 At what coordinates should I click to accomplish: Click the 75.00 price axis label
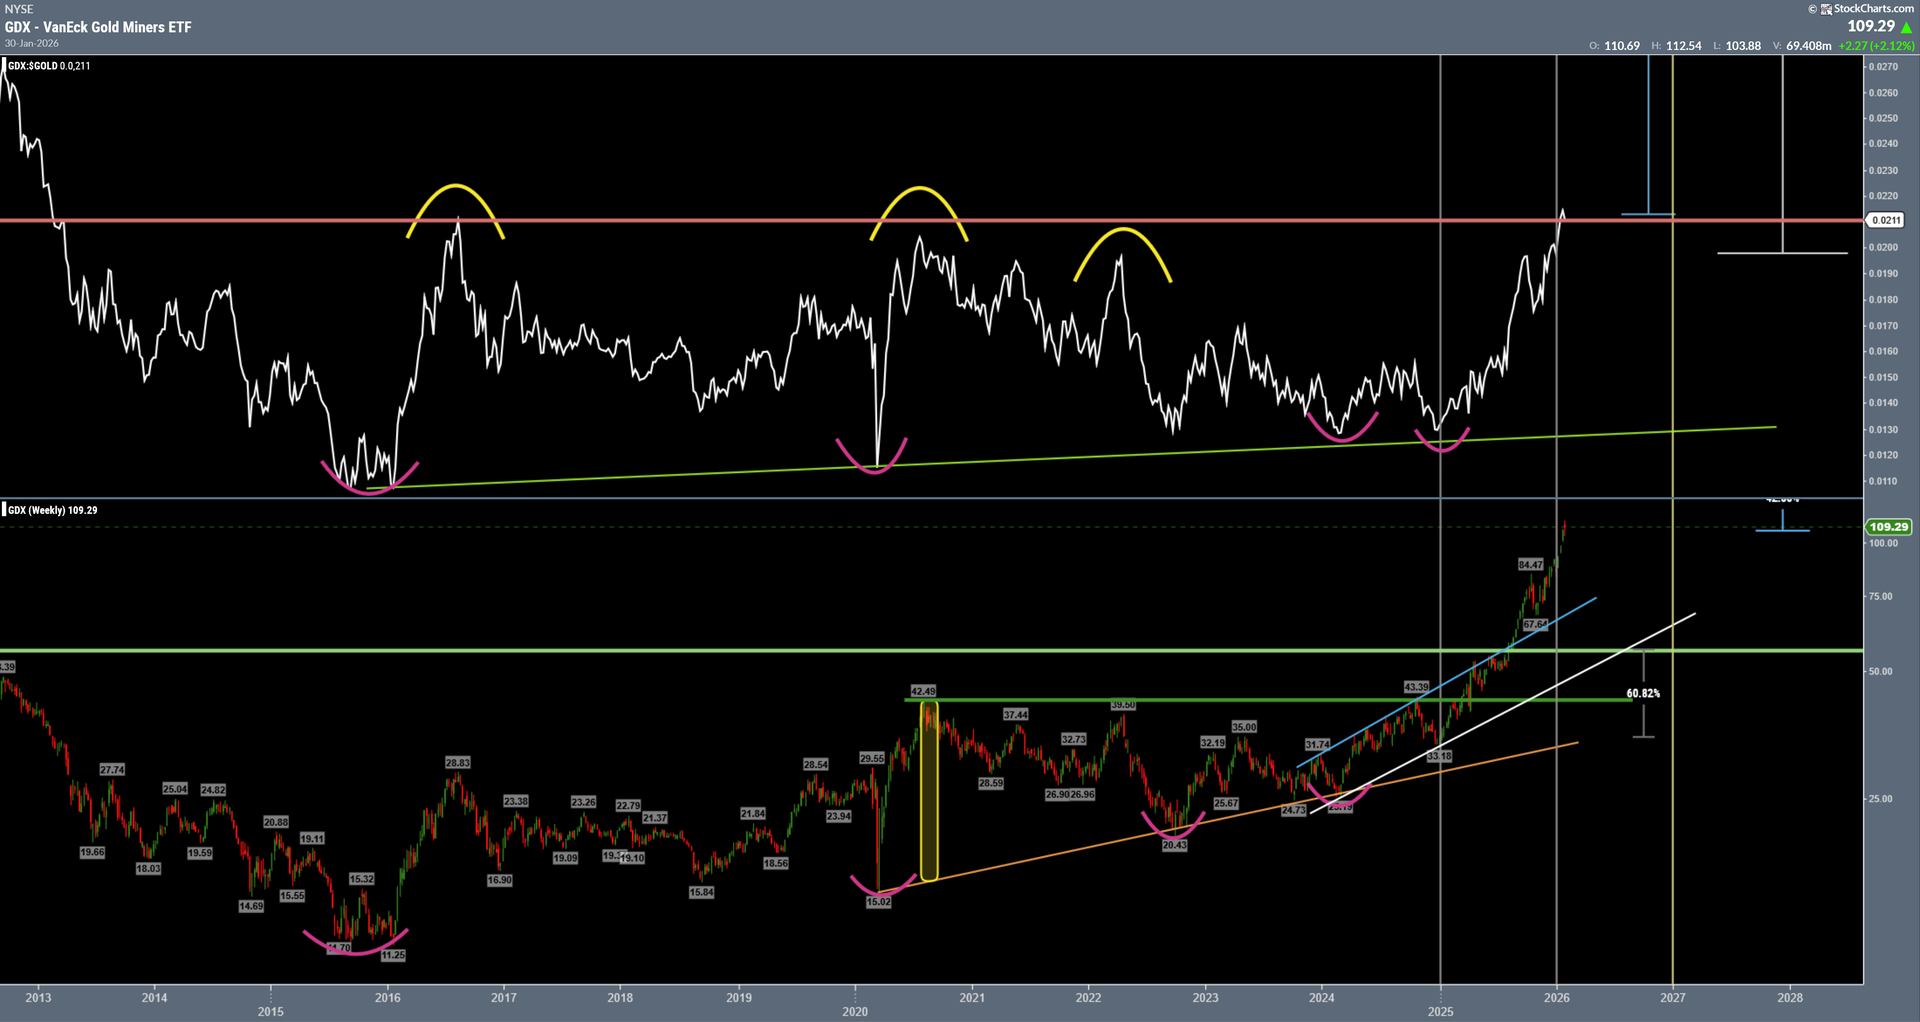click(1881, 596)
